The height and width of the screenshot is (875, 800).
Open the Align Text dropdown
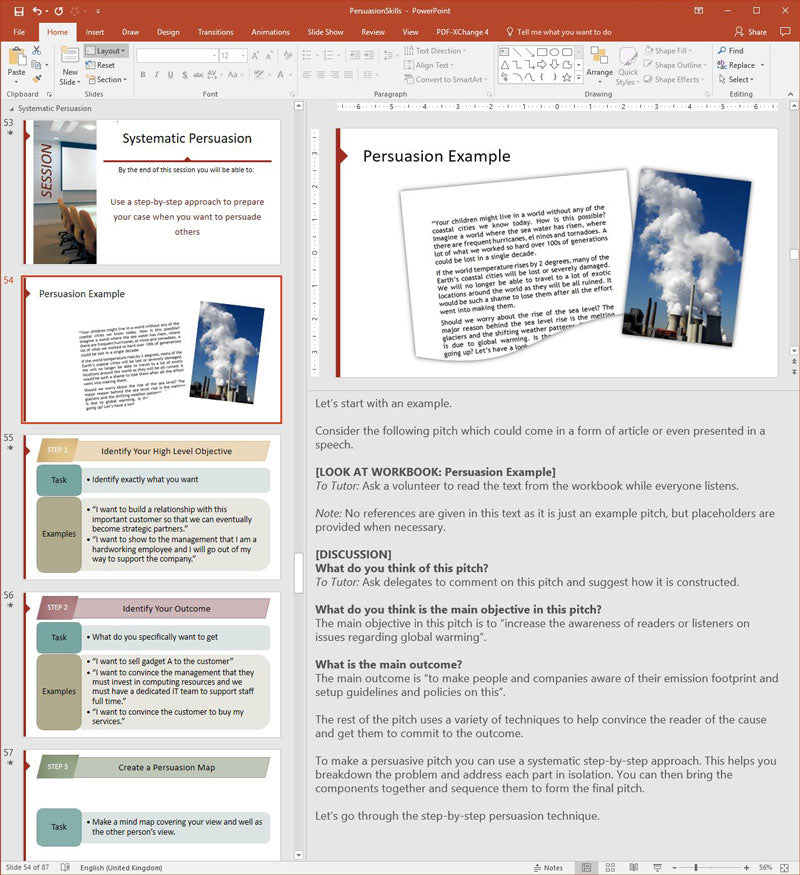[428, 65]
